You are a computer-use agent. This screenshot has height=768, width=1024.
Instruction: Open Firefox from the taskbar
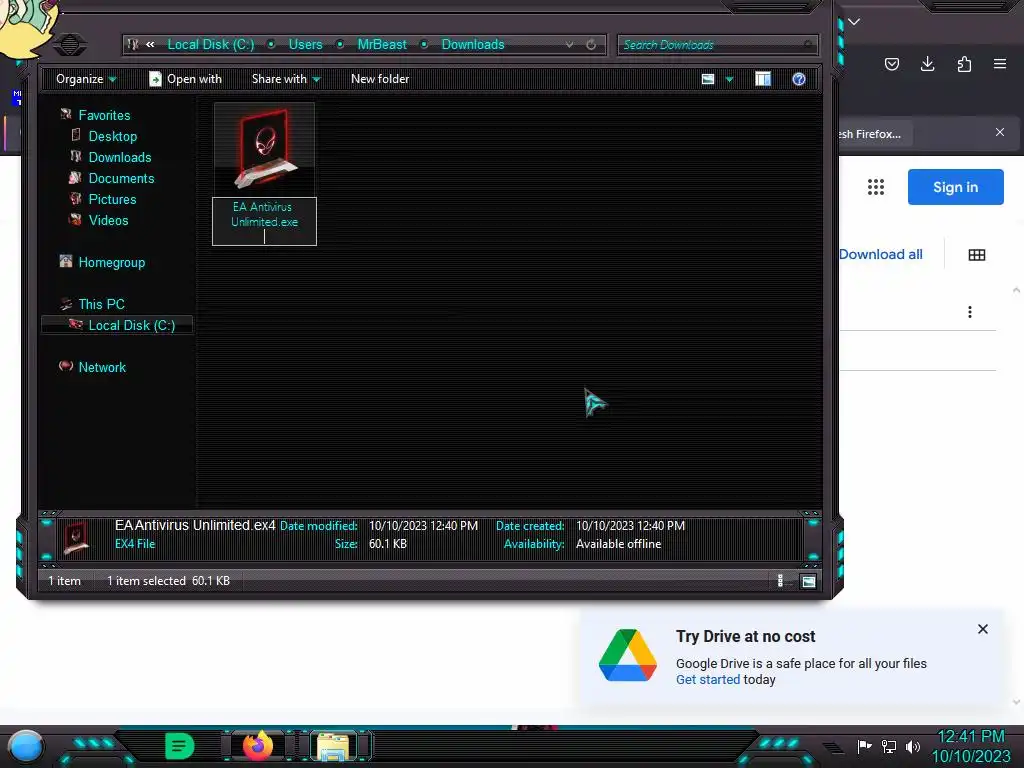tap(258, 746)
